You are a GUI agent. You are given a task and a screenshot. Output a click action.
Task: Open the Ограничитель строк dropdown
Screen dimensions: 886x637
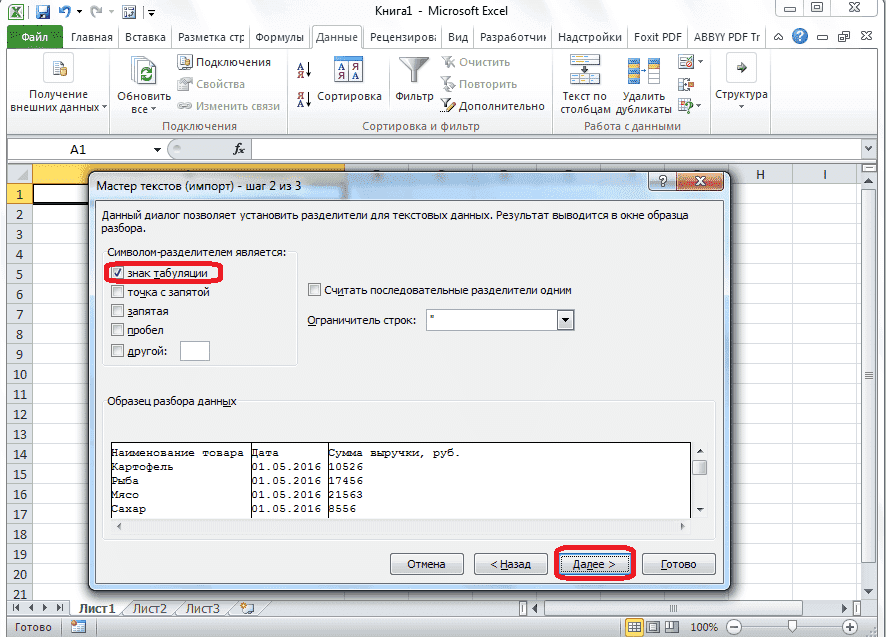coord(566,319)
